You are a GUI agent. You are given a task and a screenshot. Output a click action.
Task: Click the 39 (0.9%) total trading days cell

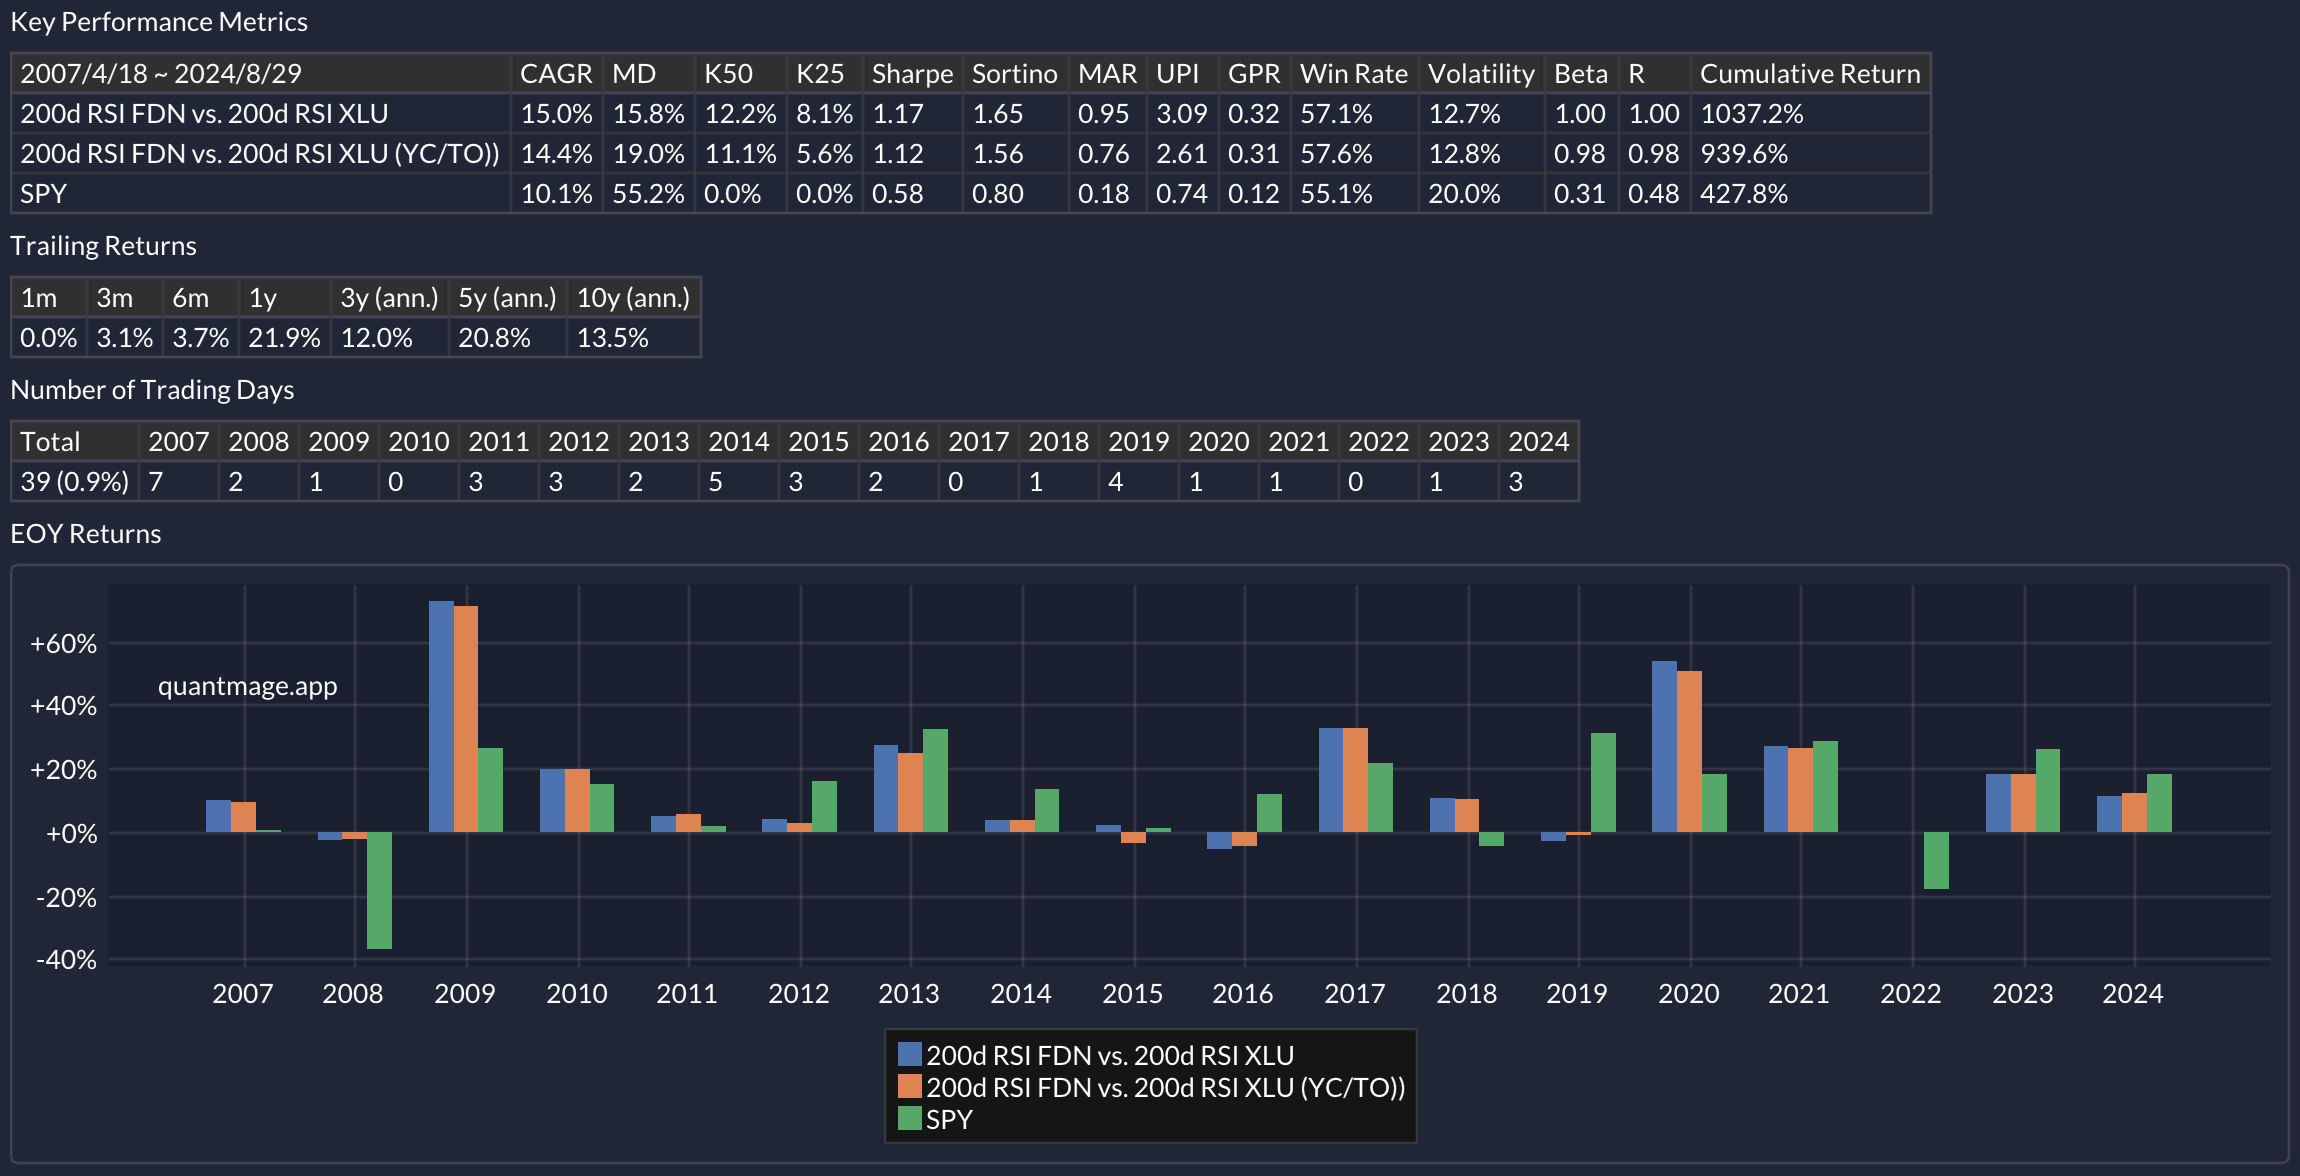click(74, 482)
